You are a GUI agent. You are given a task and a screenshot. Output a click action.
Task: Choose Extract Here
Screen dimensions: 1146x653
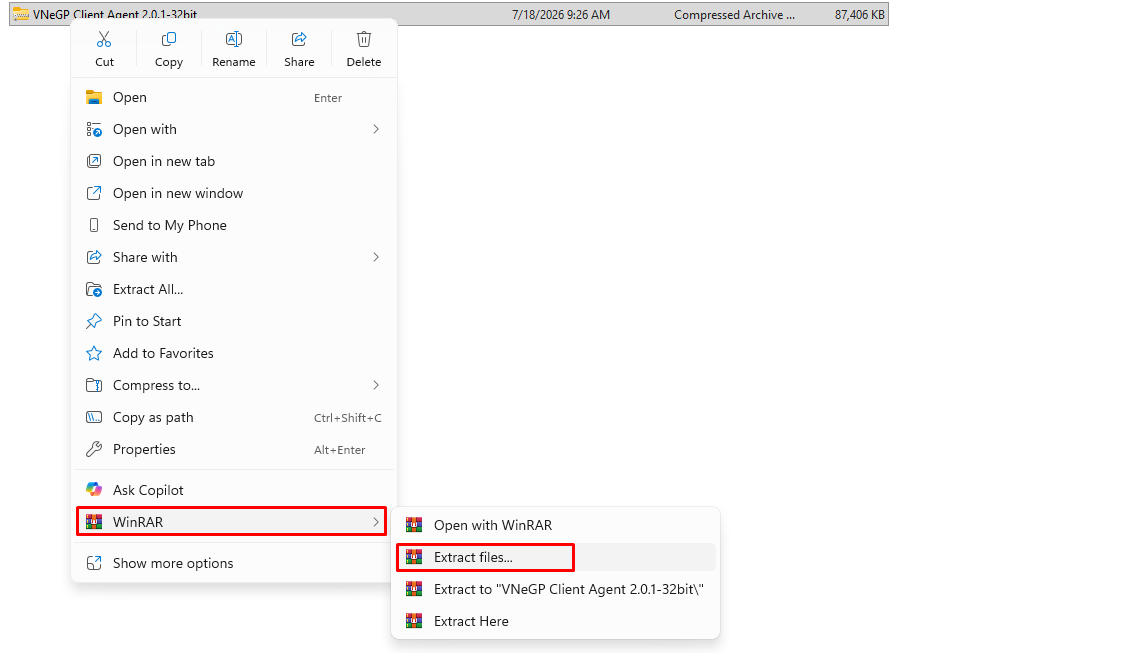point(555,622)
